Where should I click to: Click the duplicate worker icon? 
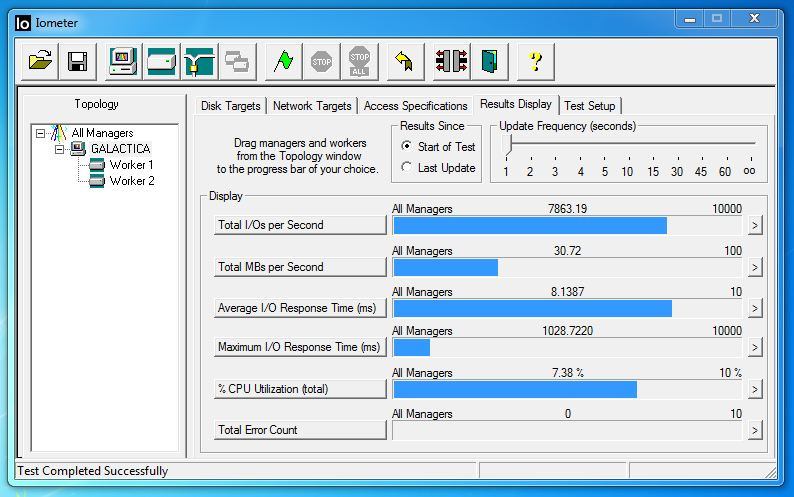[x=236, y=61]
